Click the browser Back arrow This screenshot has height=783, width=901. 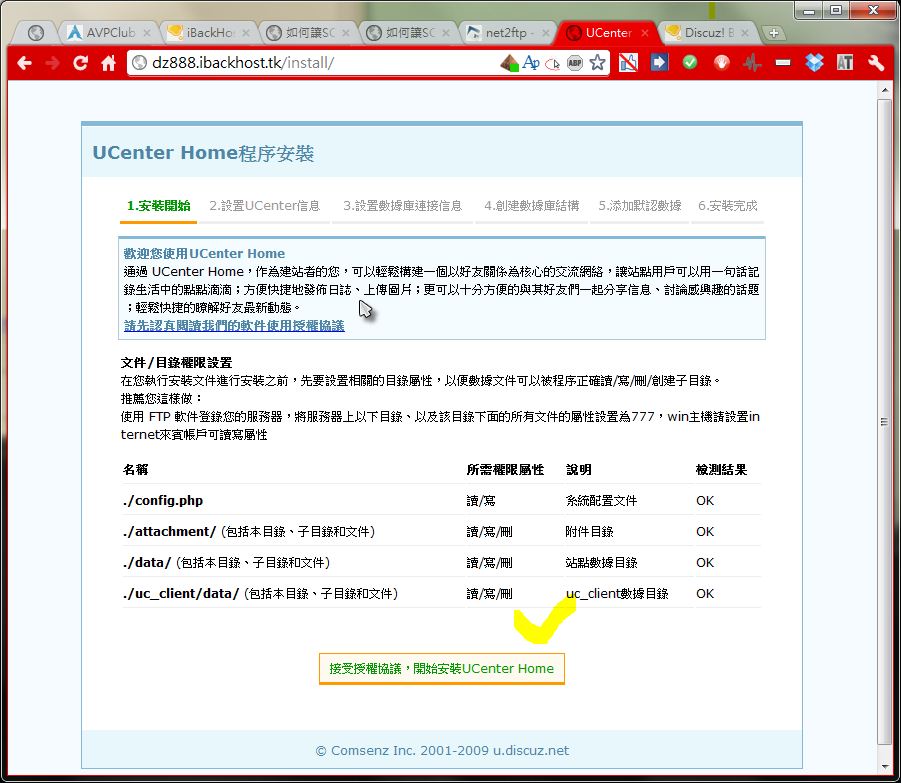click(x=25, y=63)
